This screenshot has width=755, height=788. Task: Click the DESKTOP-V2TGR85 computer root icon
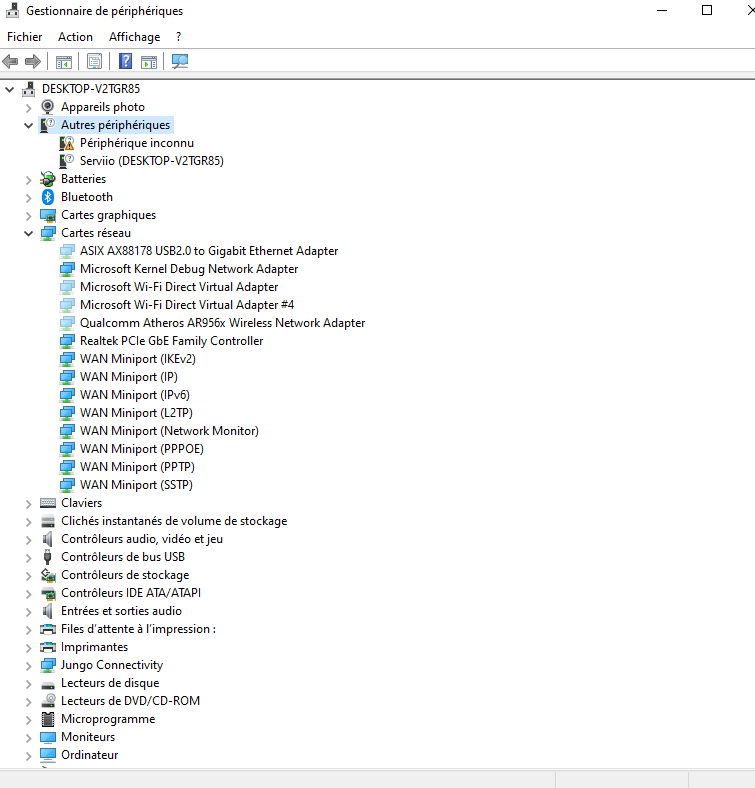point(29,89)
